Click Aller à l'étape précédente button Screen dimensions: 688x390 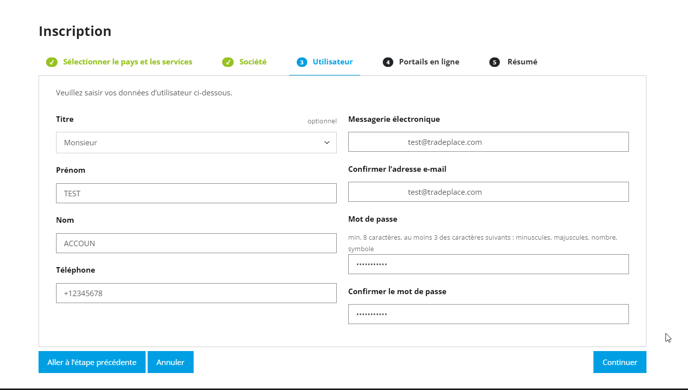click(92, 362)
